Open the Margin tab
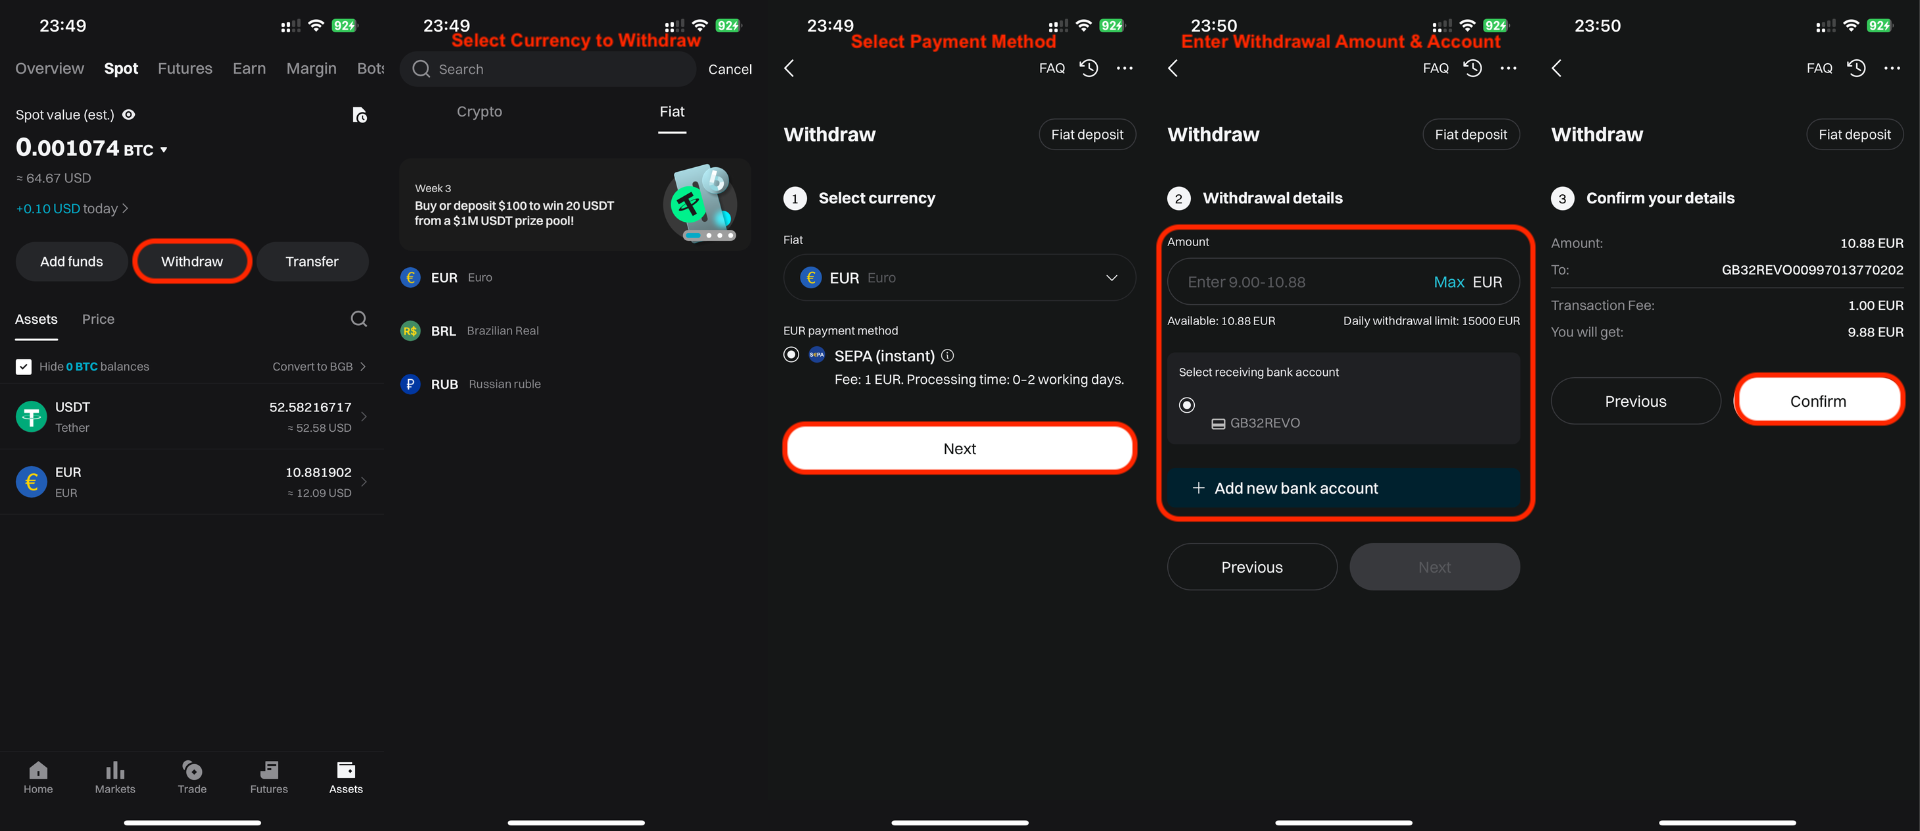This screenshot has height=831, width=1920. (311, 68)
